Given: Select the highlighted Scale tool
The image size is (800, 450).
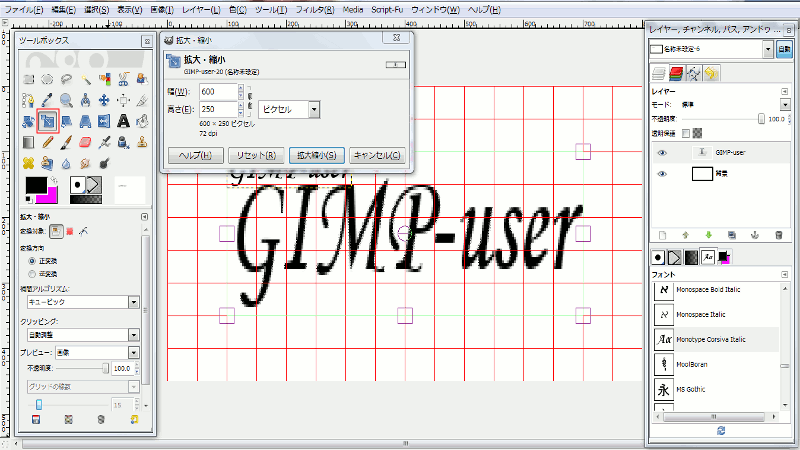Looking at the screenshot, I should click(47, 121).
